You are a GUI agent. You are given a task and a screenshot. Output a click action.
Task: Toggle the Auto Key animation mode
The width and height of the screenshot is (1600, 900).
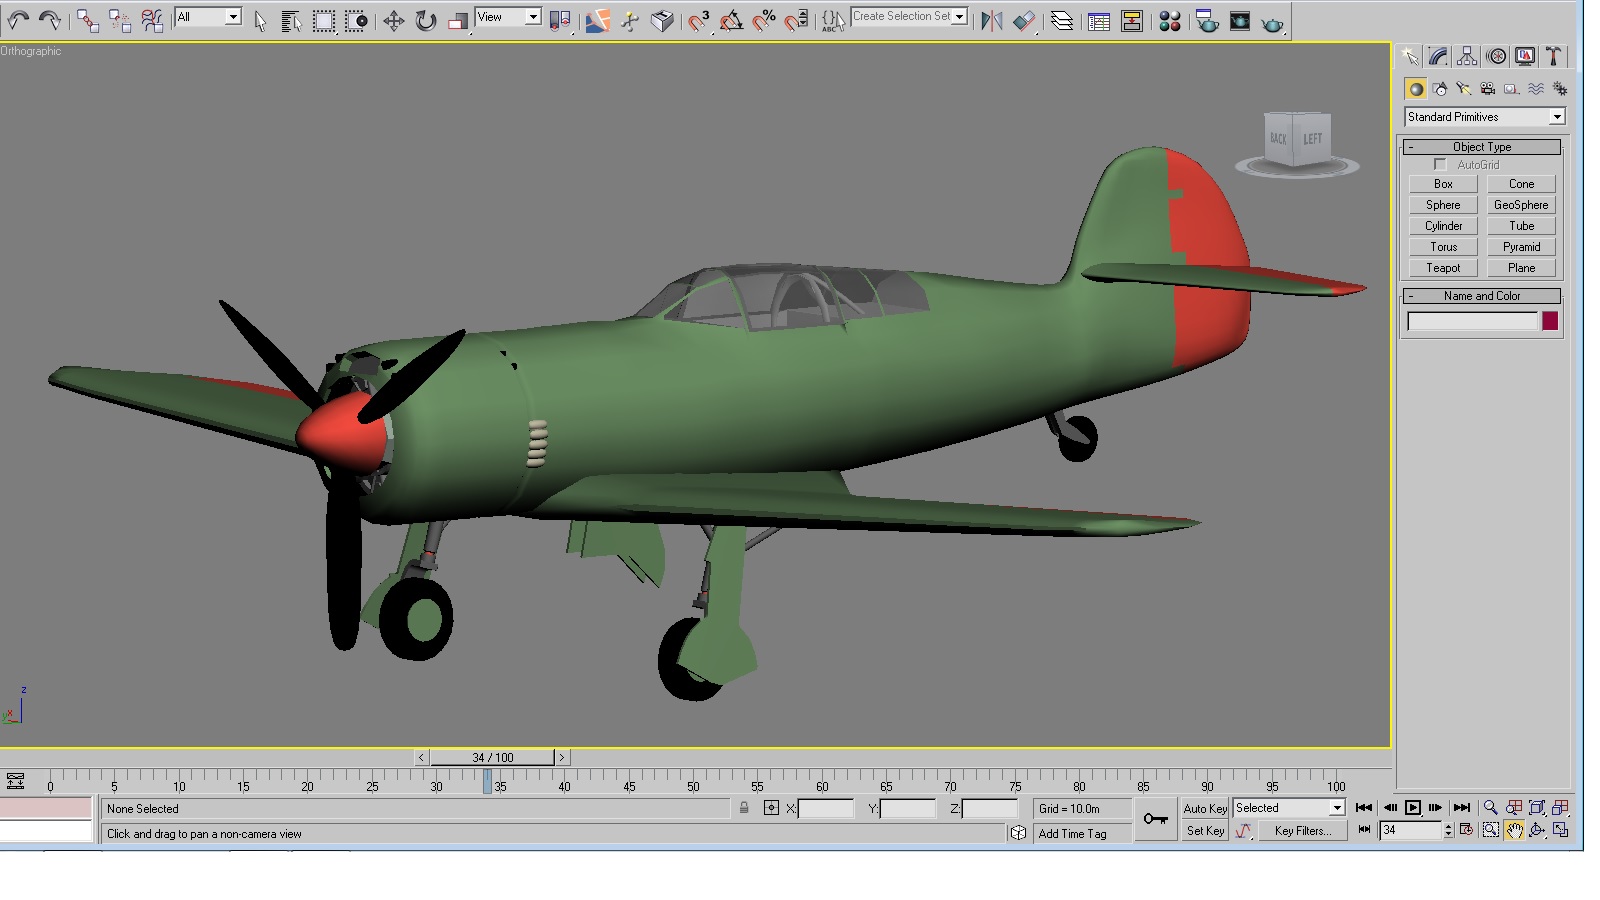click(x=1205, y=808)
